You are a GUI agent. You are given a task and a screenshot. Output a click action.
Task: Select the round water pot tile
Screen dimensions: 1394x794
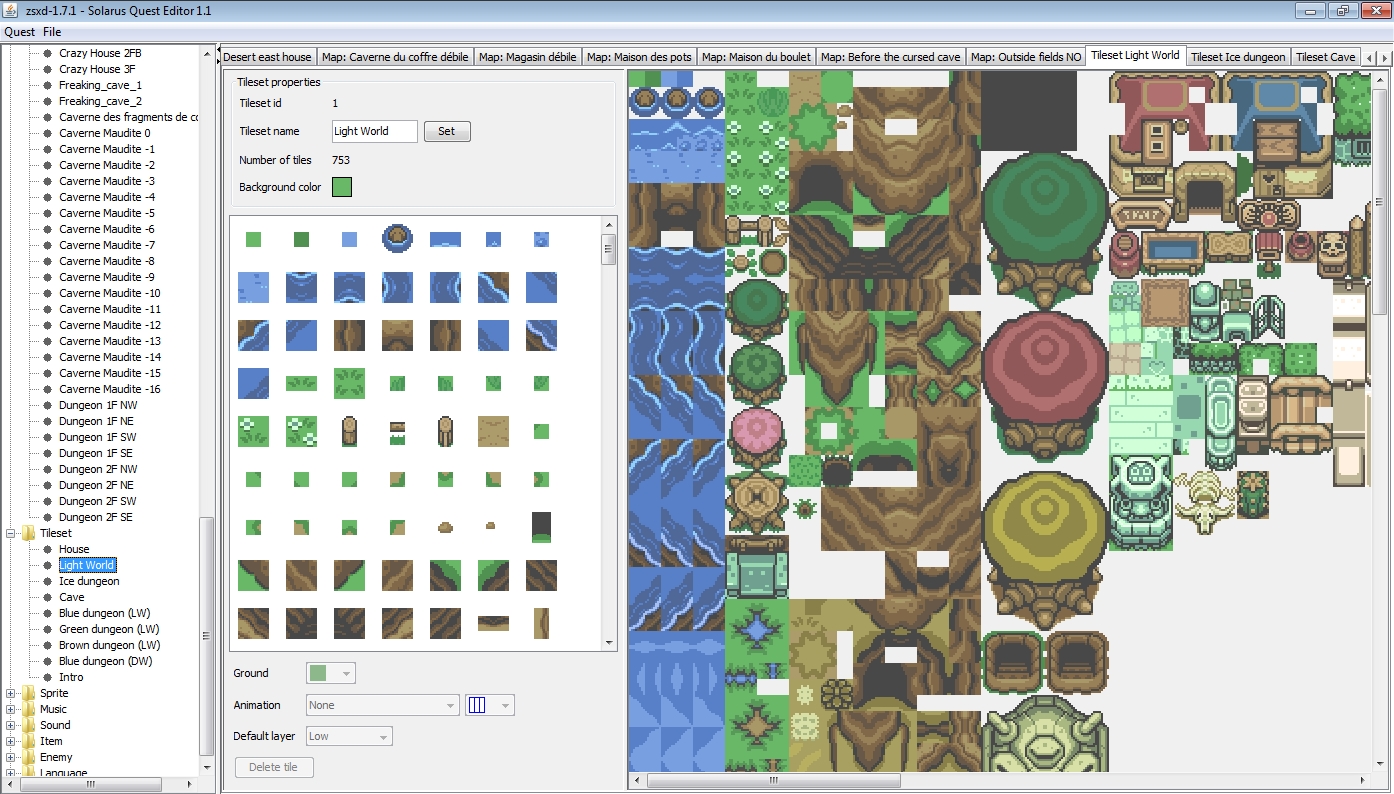(397, 239)
